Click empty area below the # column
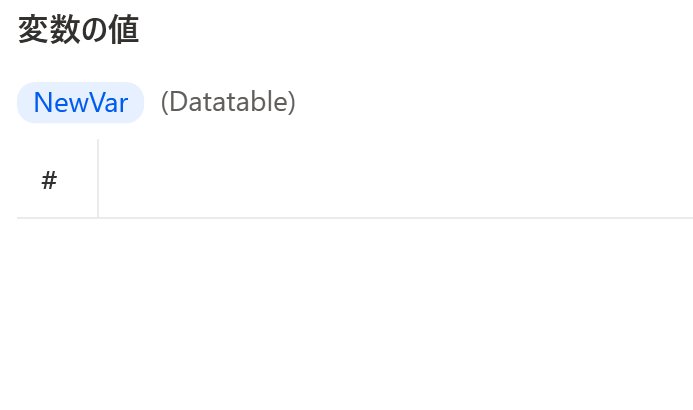The width and height of the screenshot is (693, 410). click(x=57, y=314)
